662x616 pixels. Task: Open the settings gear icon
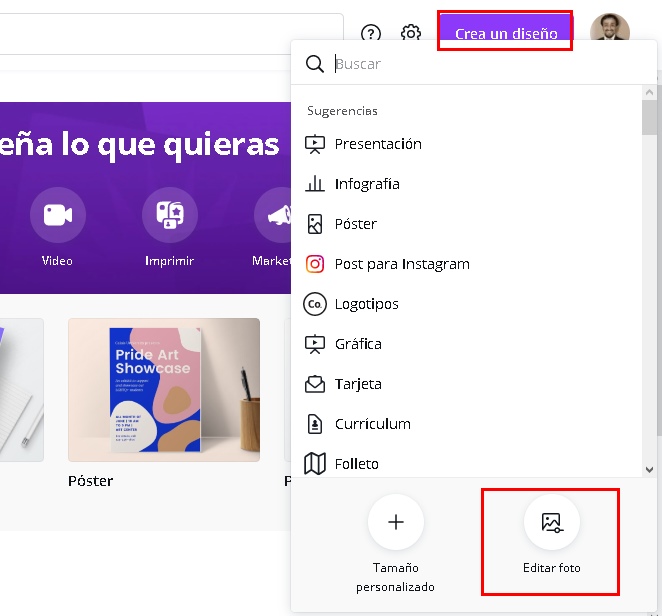click(x=411, y=33)
